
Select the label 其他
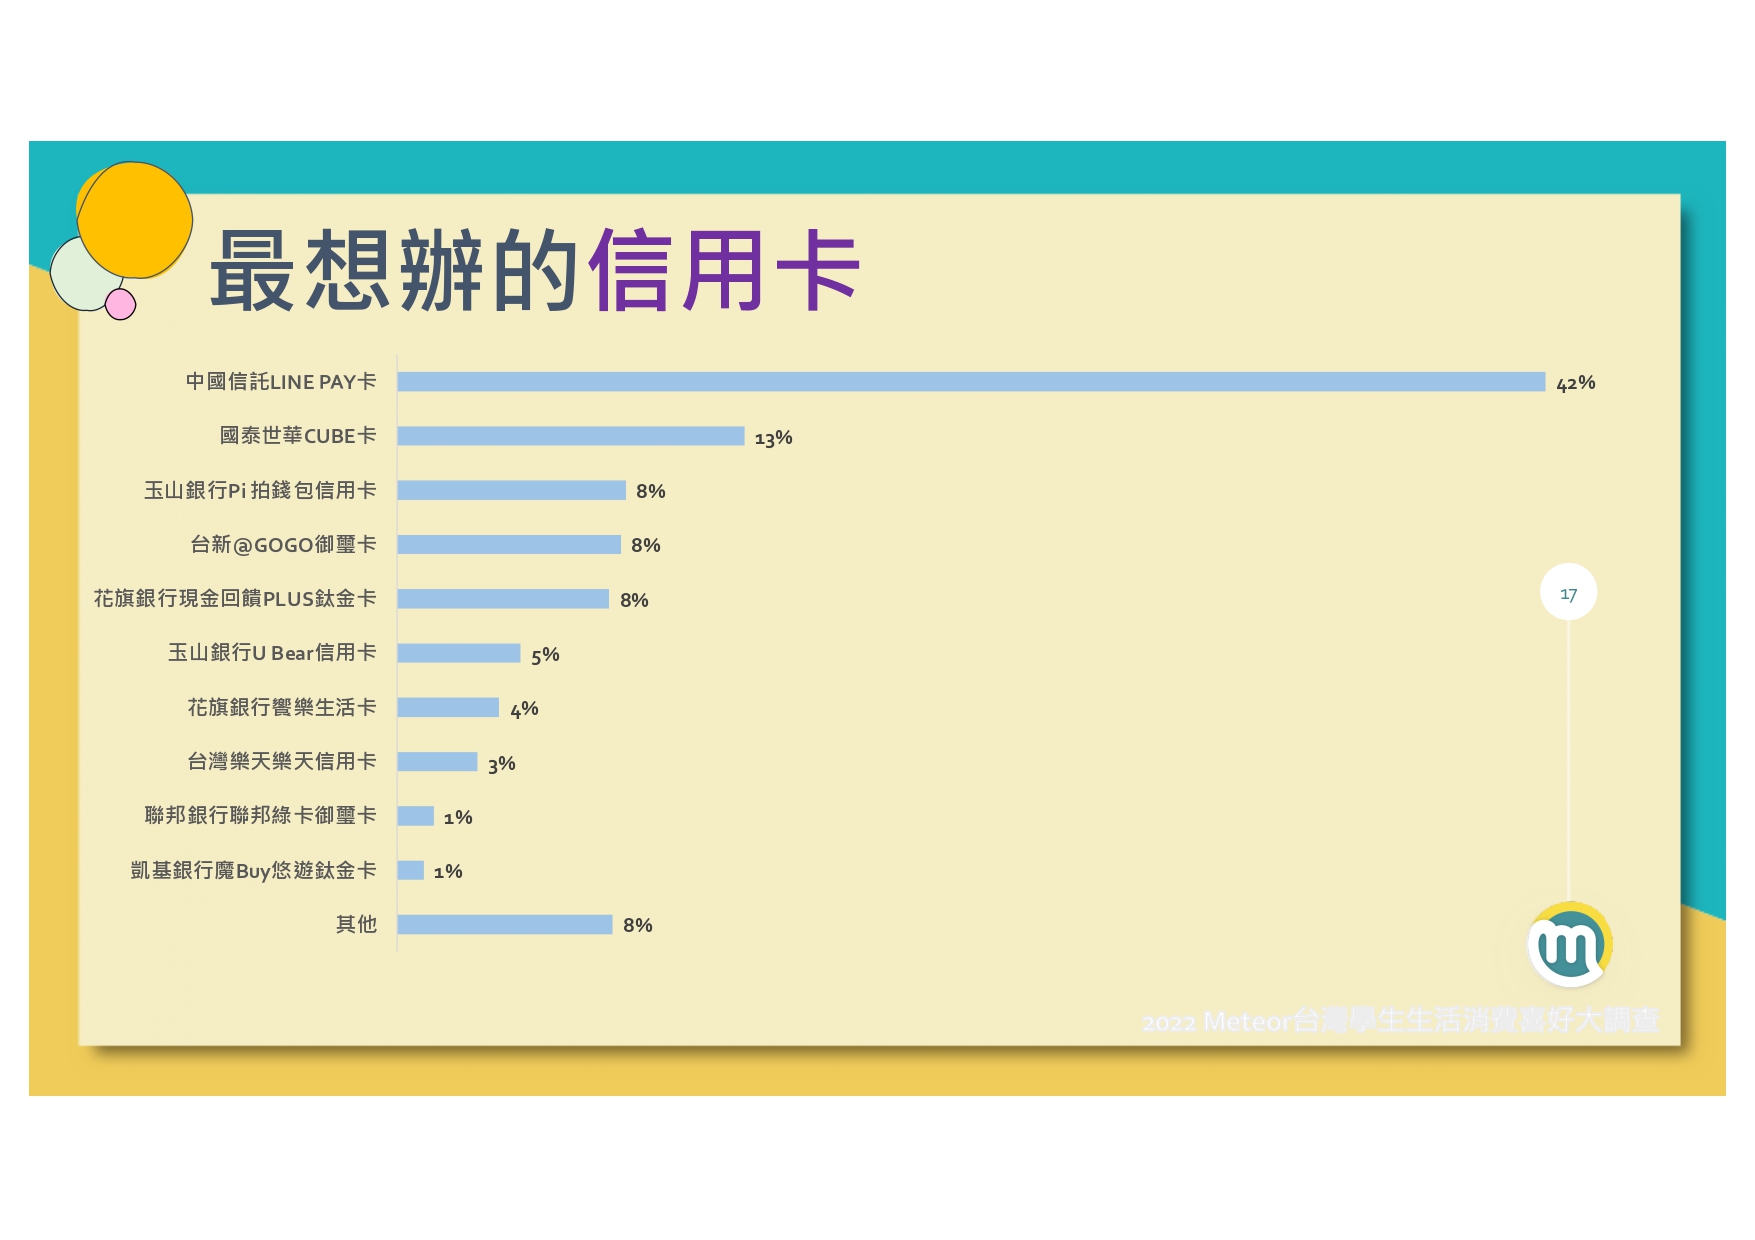pyautogui.click(x=356, y=924)
